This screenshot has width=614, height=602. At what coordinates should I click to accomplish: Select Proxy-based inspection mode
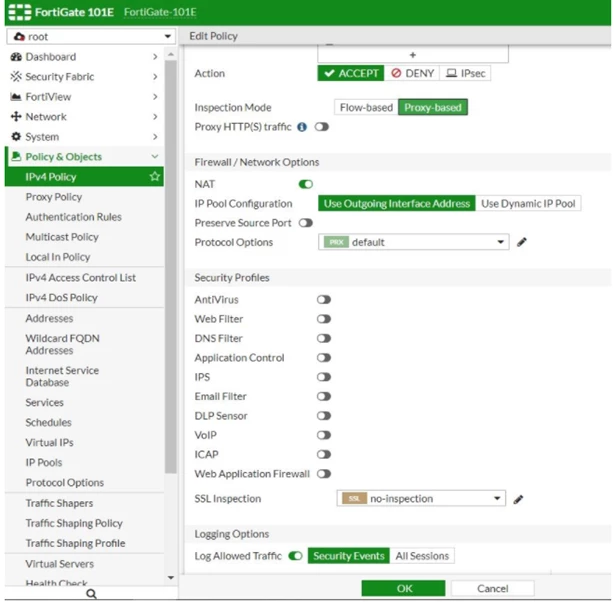[x=433, y=107]
